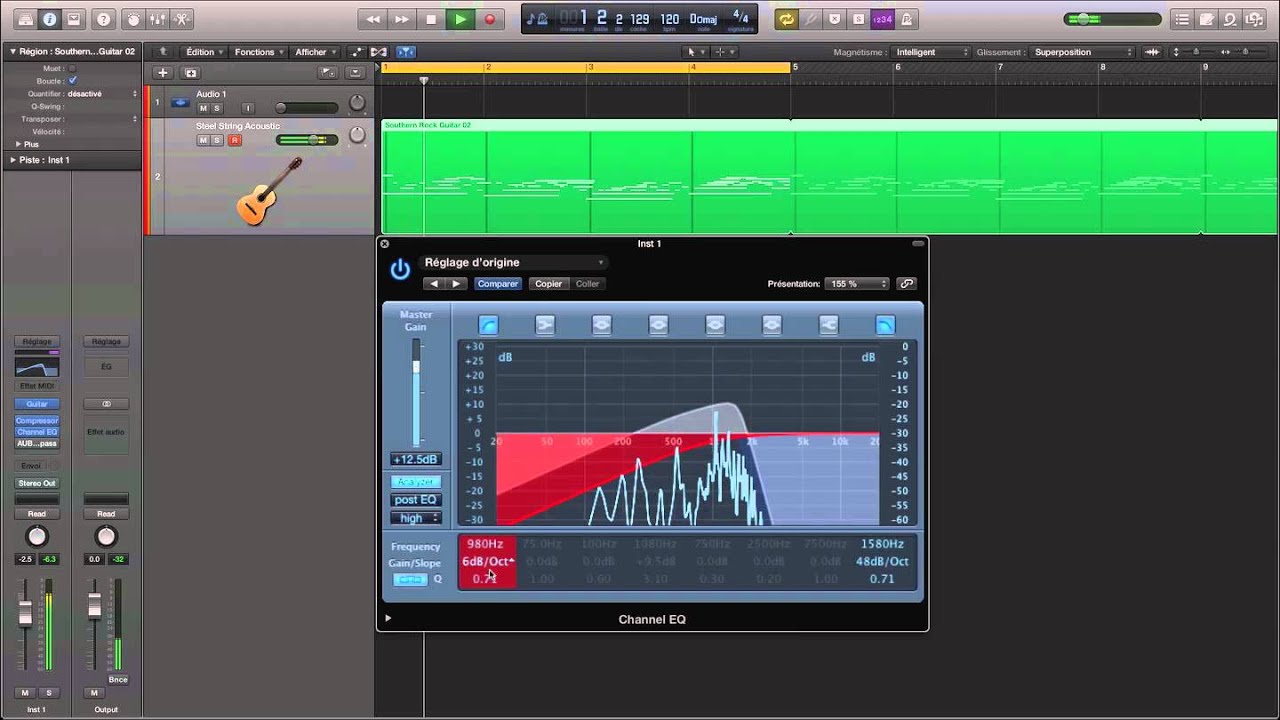The image size is (1280, 720).
Task: Open the Présentation 155 % dropdown
Action: 856,284
